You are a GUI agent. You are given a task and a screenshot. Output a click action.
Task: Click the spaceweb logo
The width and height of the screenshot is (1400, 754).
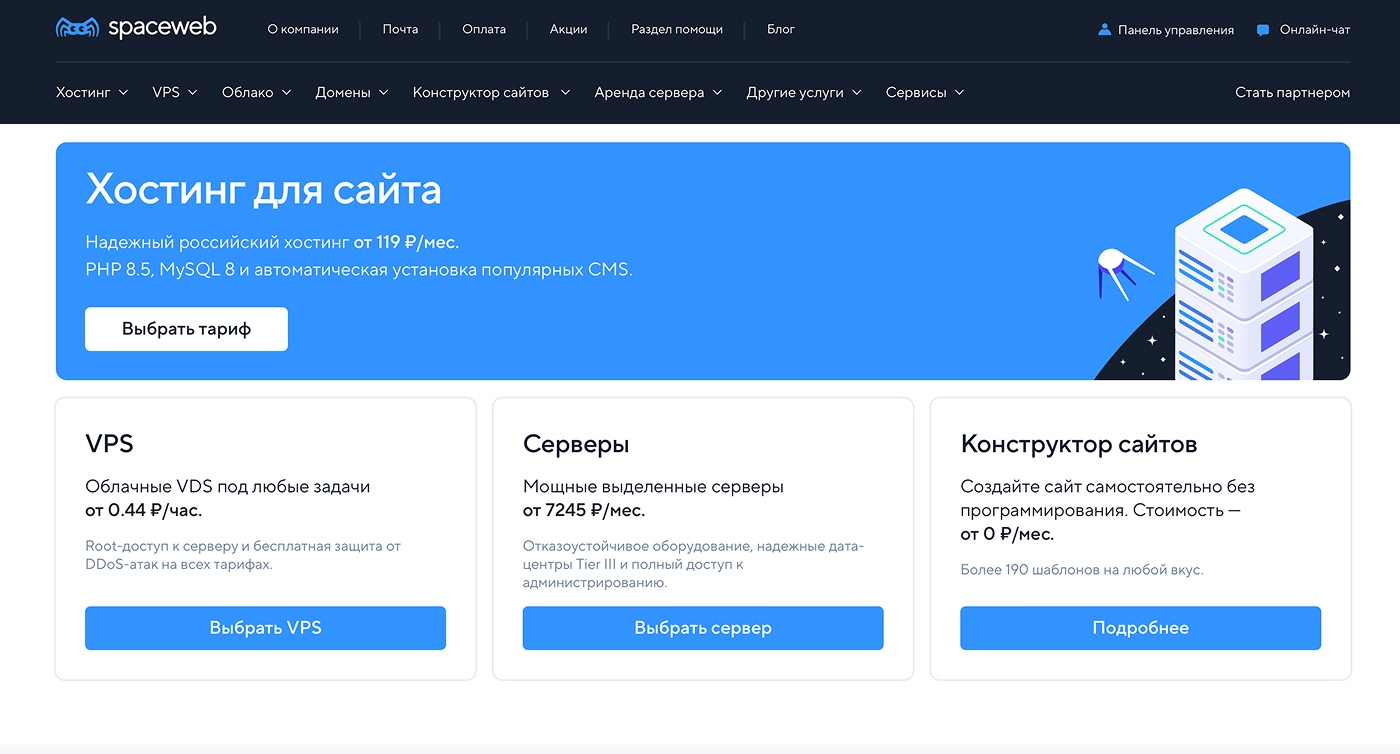135,28
